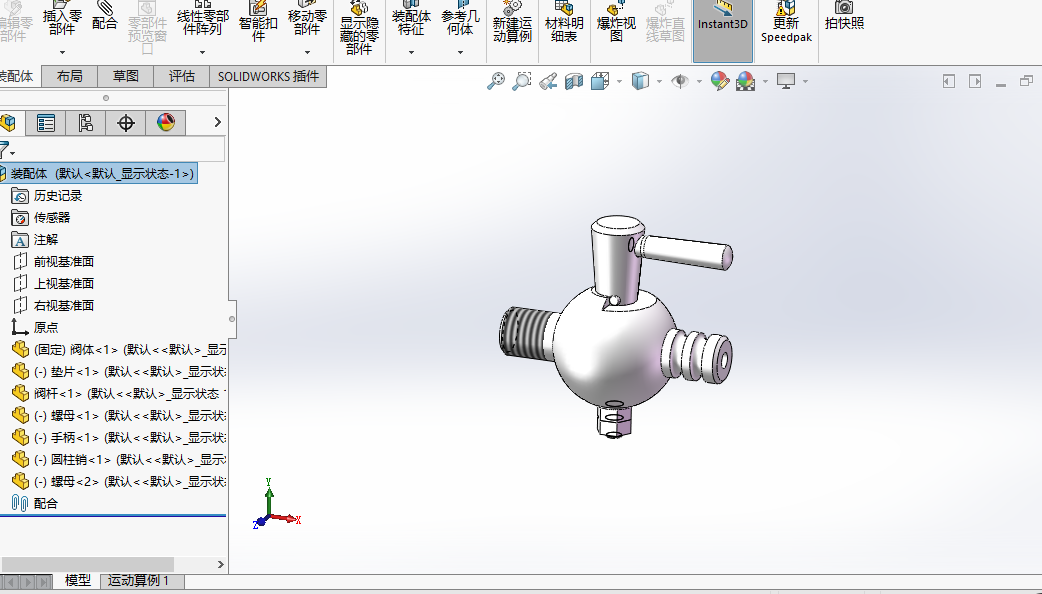Click Apply Scene icon

[x=746, y=81]
